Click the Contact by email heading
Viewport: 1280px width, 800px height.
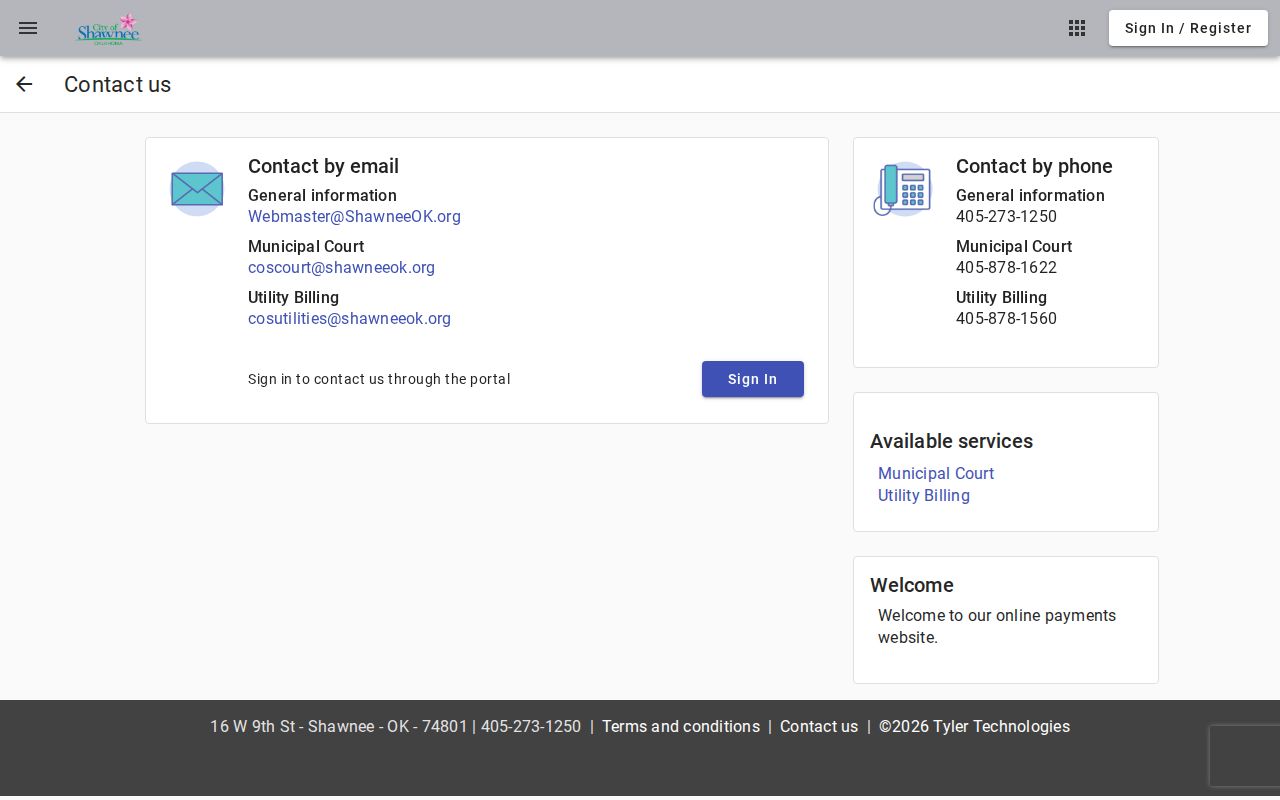click(x=323, y=167)
